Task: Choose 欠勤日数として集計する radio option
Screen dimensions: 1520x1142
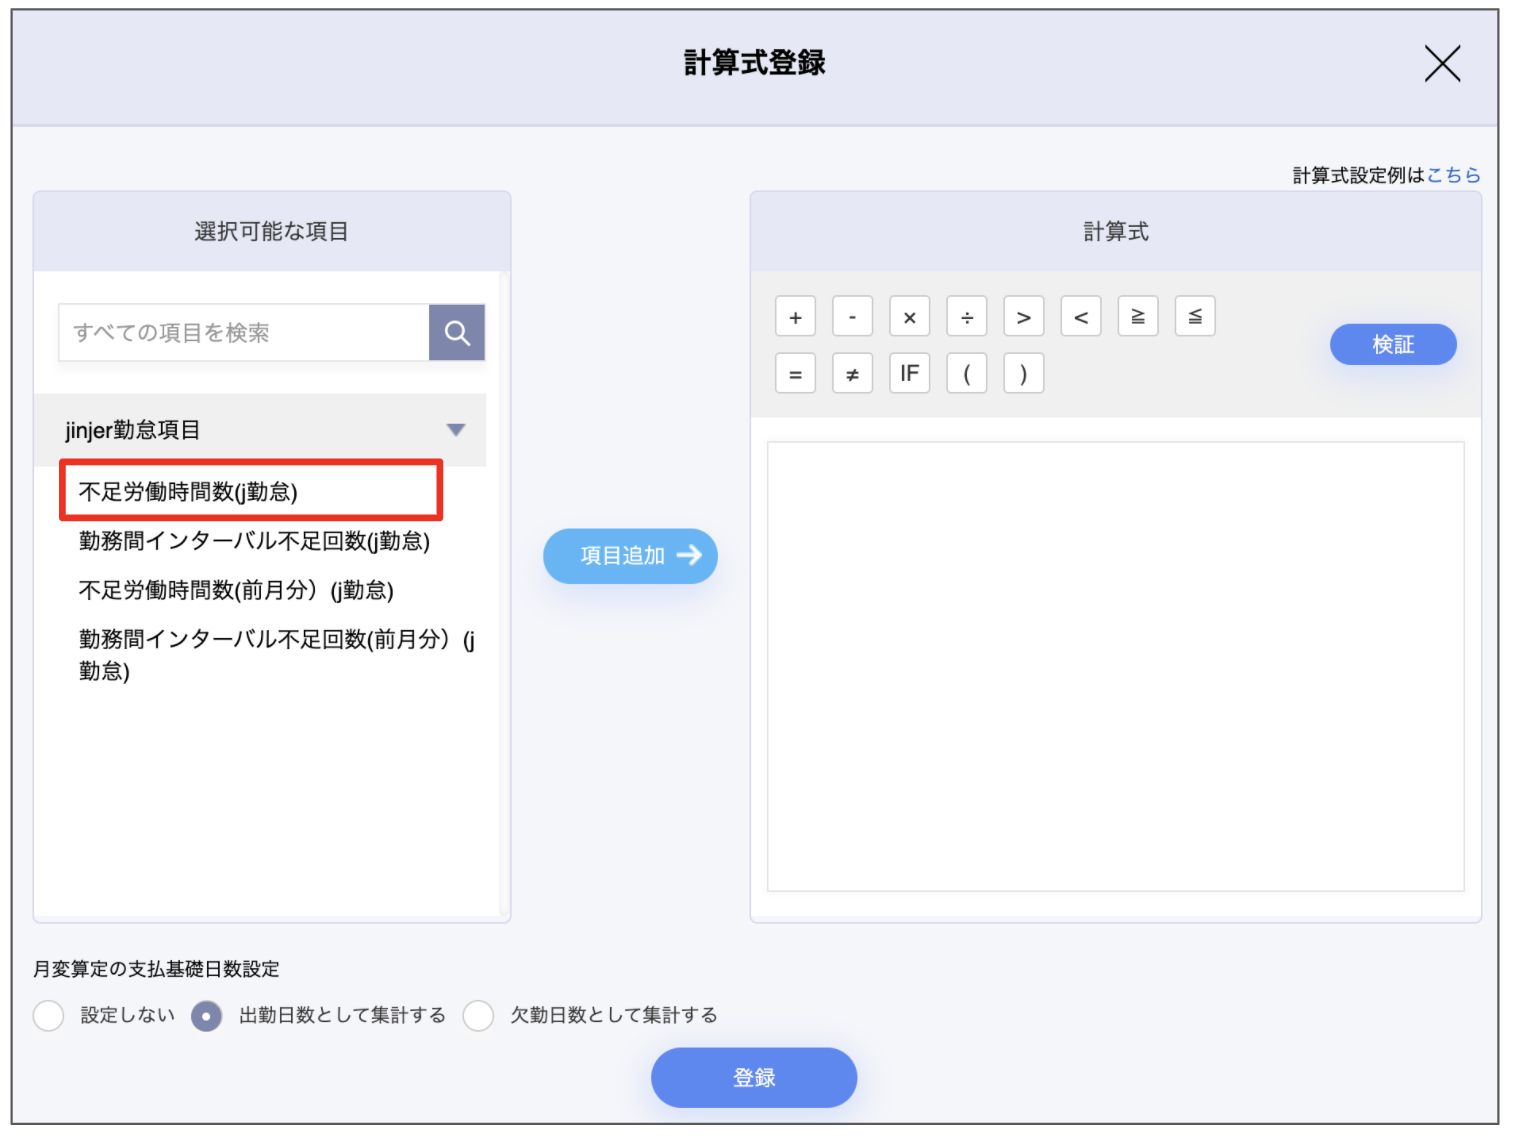Action: click(478, 1016)
